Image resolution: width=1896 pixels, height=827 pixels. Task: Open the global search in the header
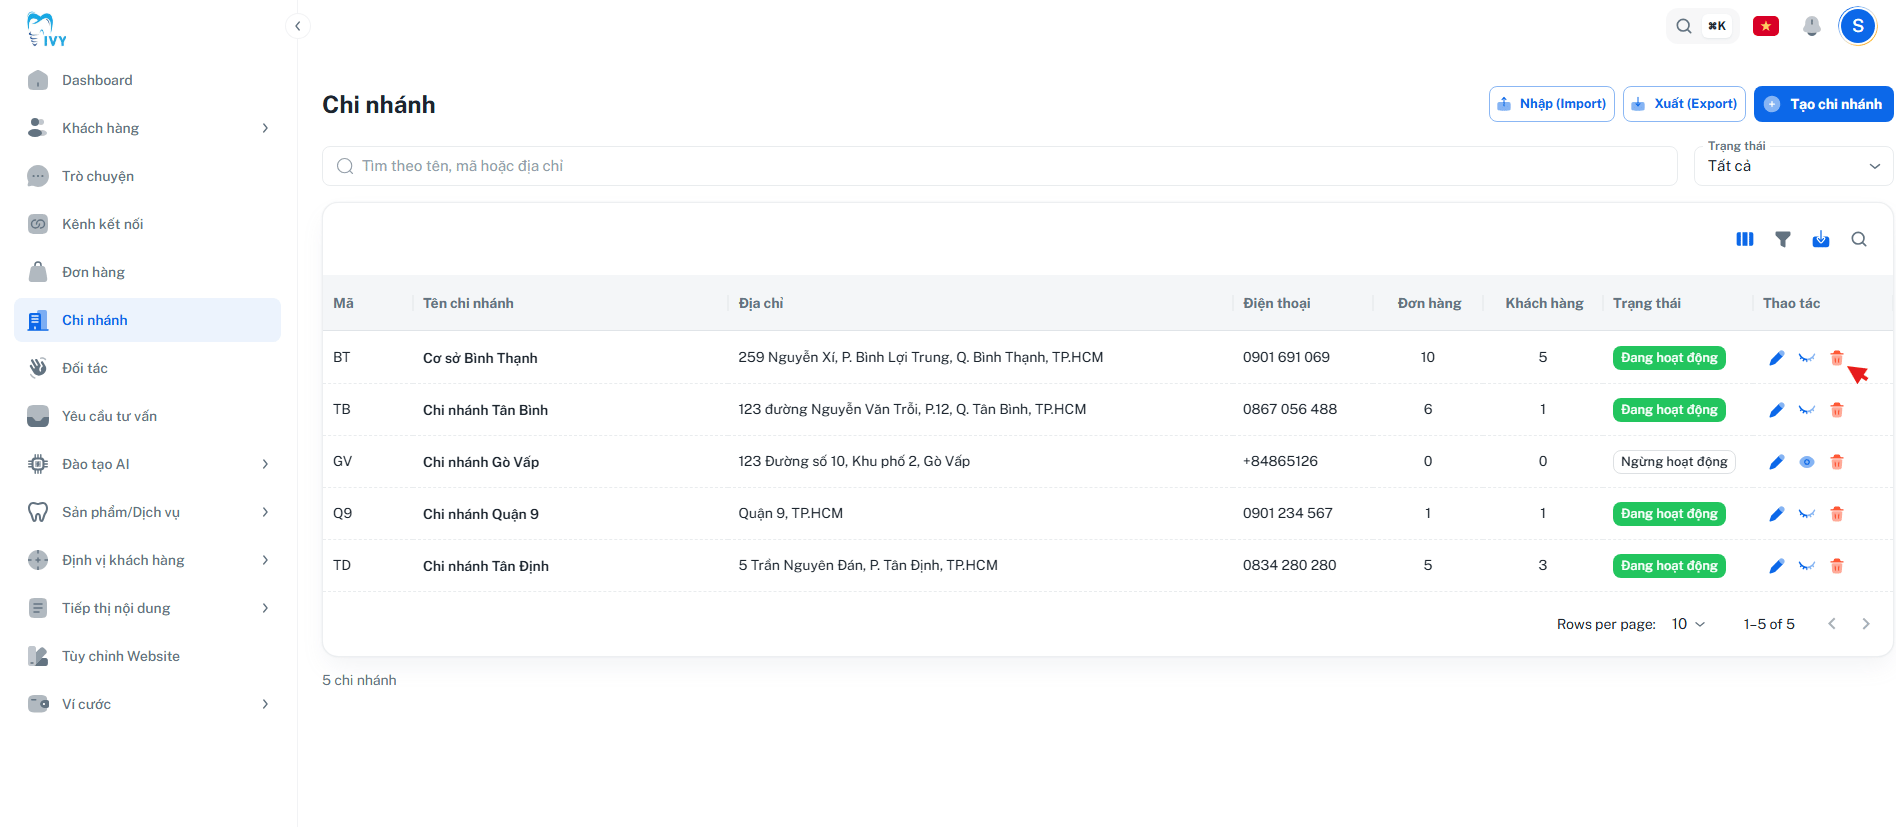pos(1702,26)
